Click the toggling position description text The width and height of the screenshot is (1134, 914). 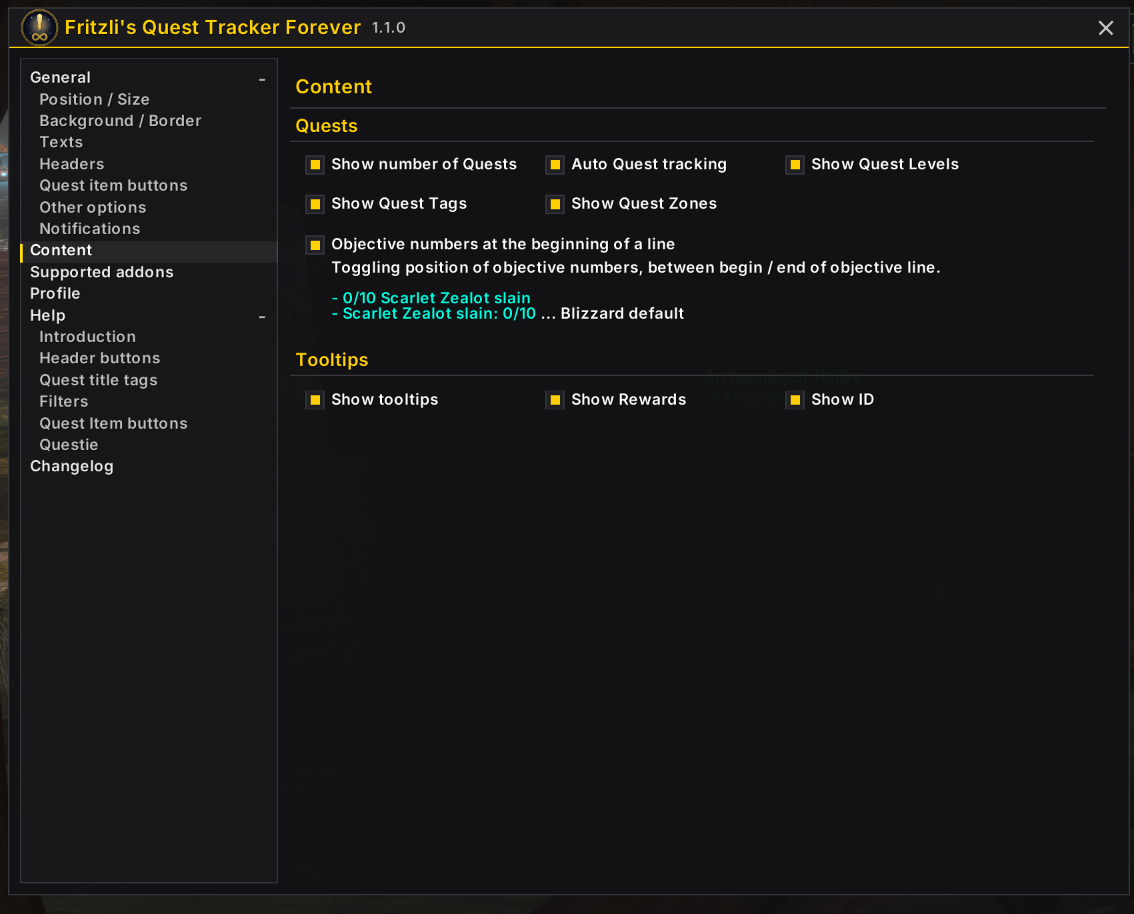[636, 268]
